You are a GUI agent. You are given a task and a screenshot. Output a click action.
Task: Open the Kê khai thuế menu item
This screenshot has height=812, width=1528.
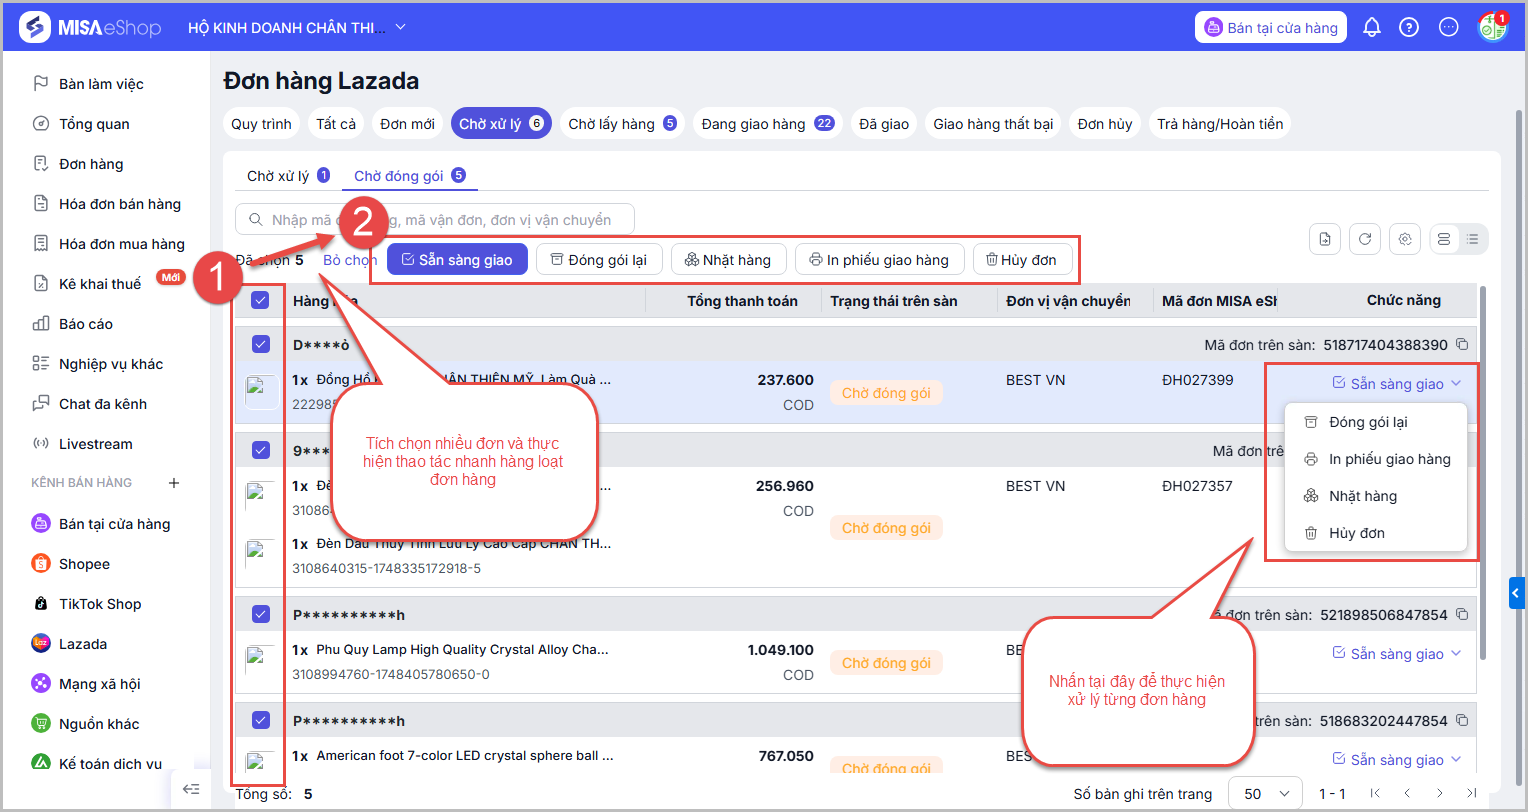point(100,284)
